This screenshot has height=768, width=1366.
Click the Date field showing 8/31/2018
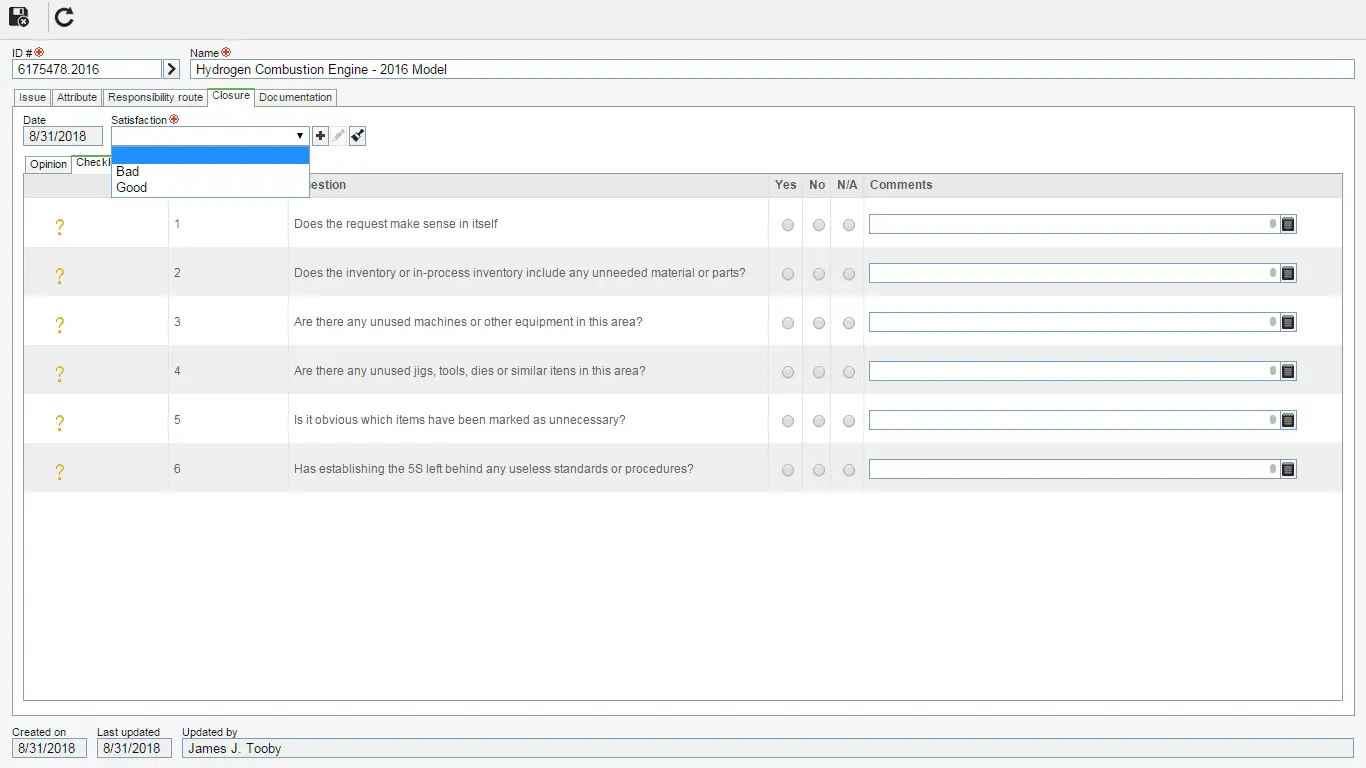[x=62, y=135]
